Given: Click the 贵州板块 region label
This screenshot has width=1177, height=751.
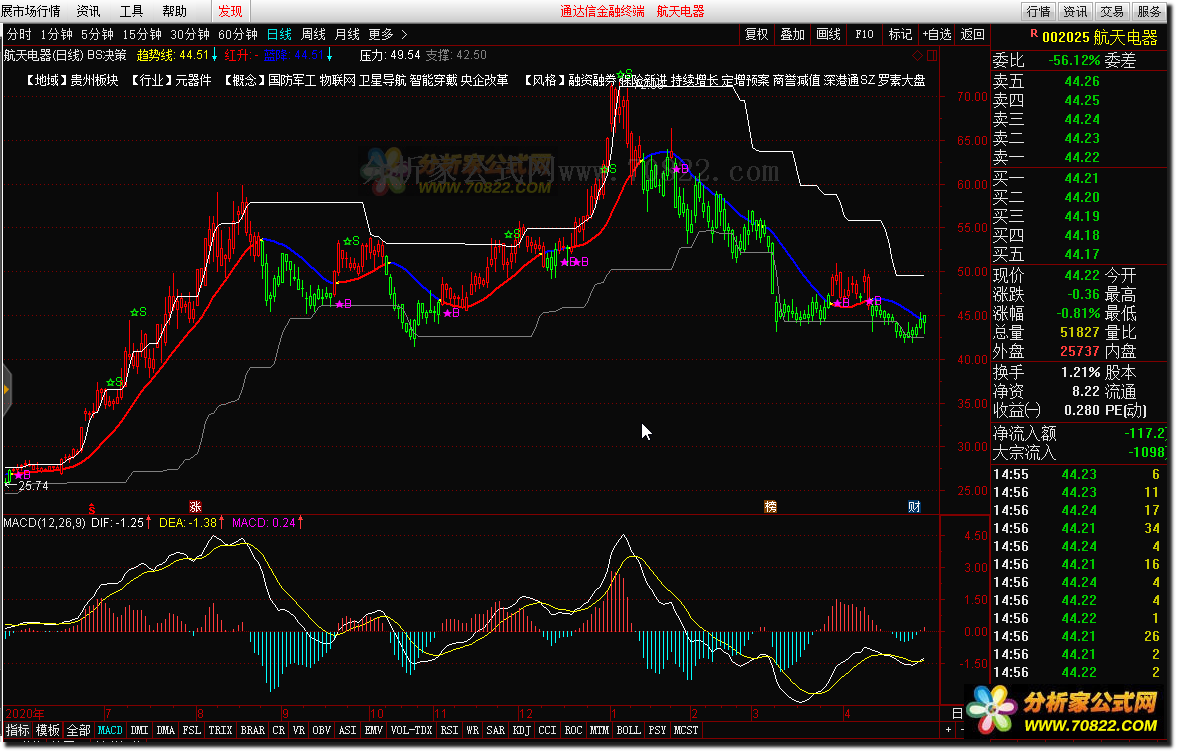Looking at the screenshot, I should pos(95,80).
